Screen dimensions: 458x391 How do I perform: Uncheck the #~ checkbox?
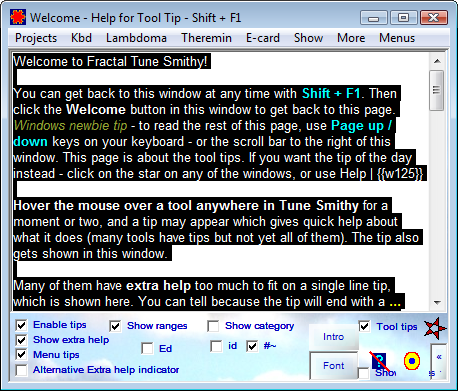click(x=252, y=346)
